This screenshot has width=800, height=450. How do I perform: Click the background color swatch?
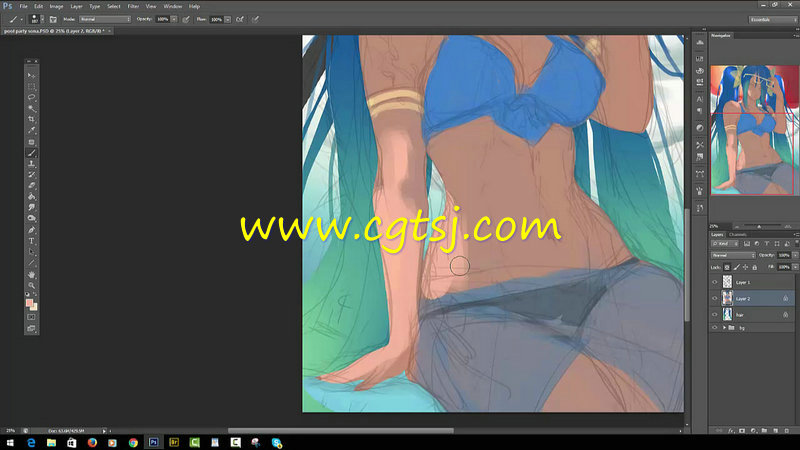pyautogui.click(x=34, y=307)
